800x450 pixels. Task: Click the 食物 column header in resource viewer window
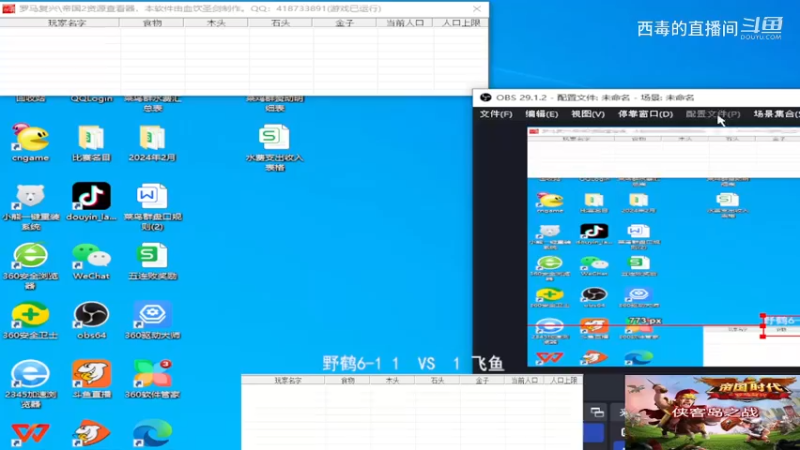click(x=152, y=23)
